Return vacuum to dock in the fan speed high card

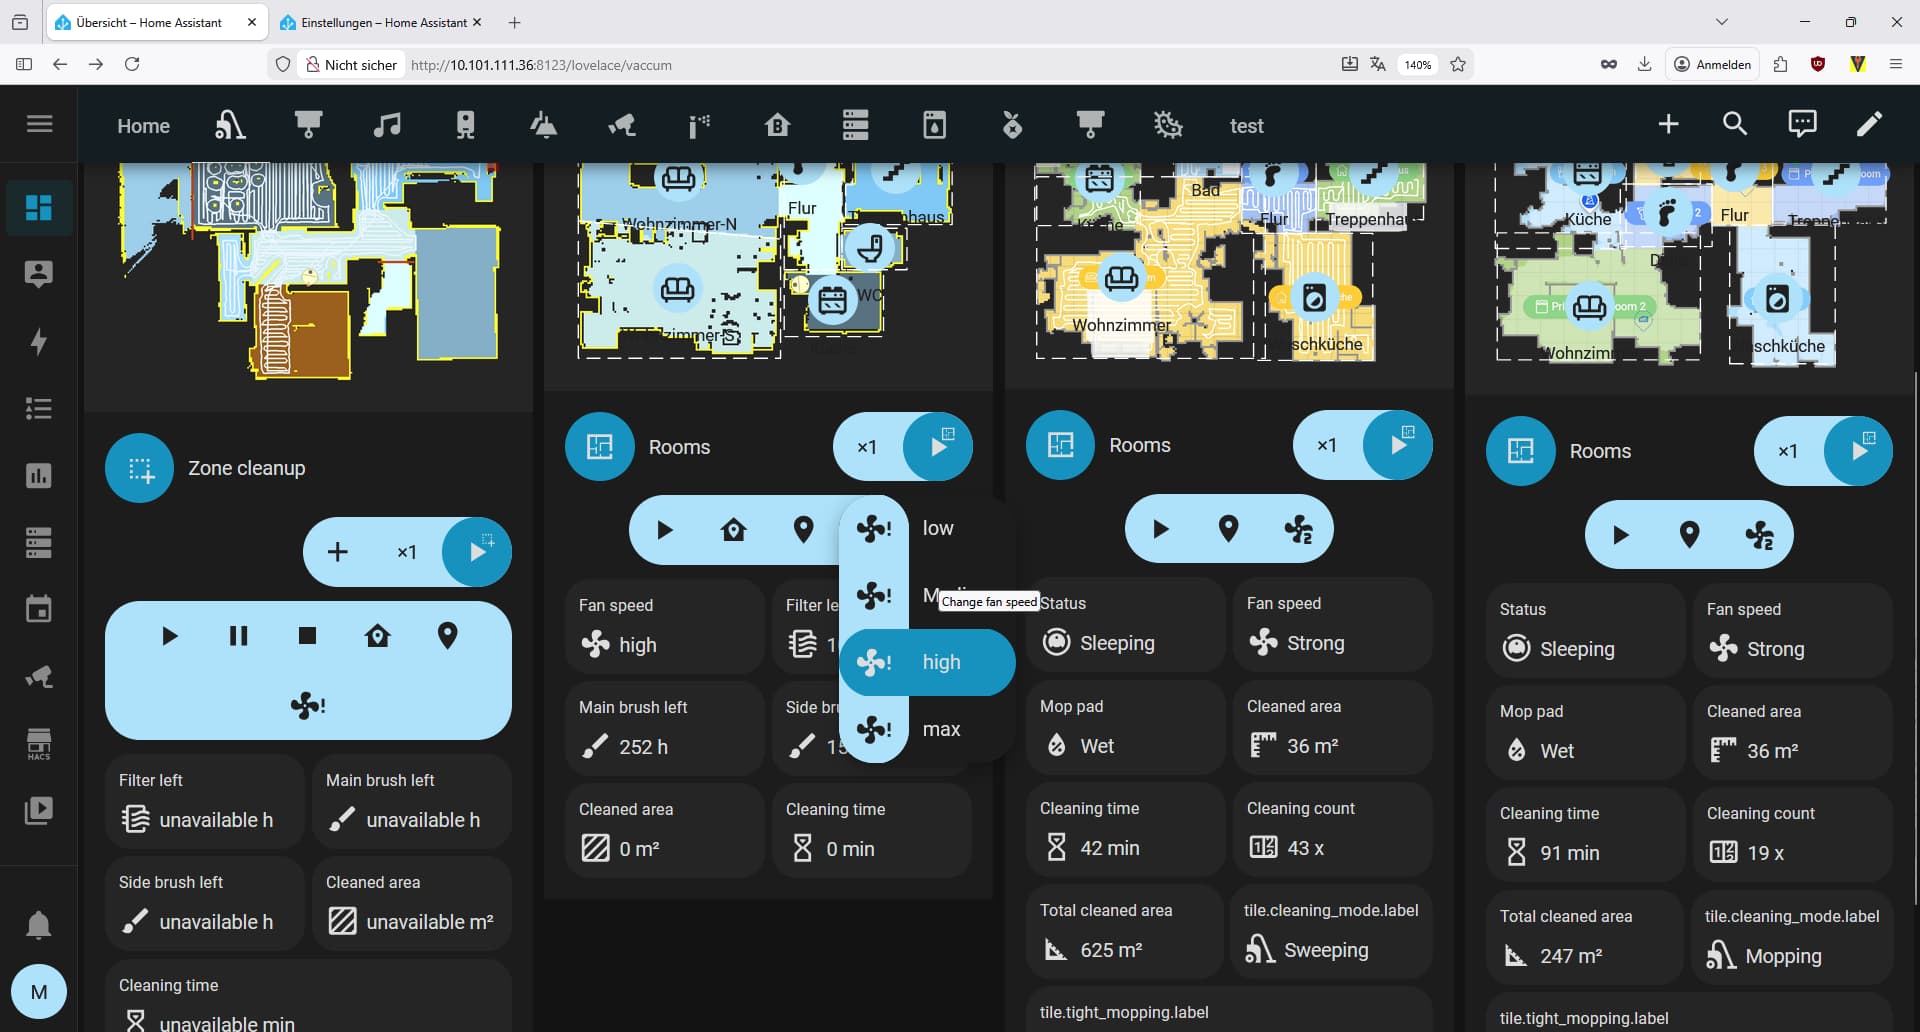tap(733, 529)
